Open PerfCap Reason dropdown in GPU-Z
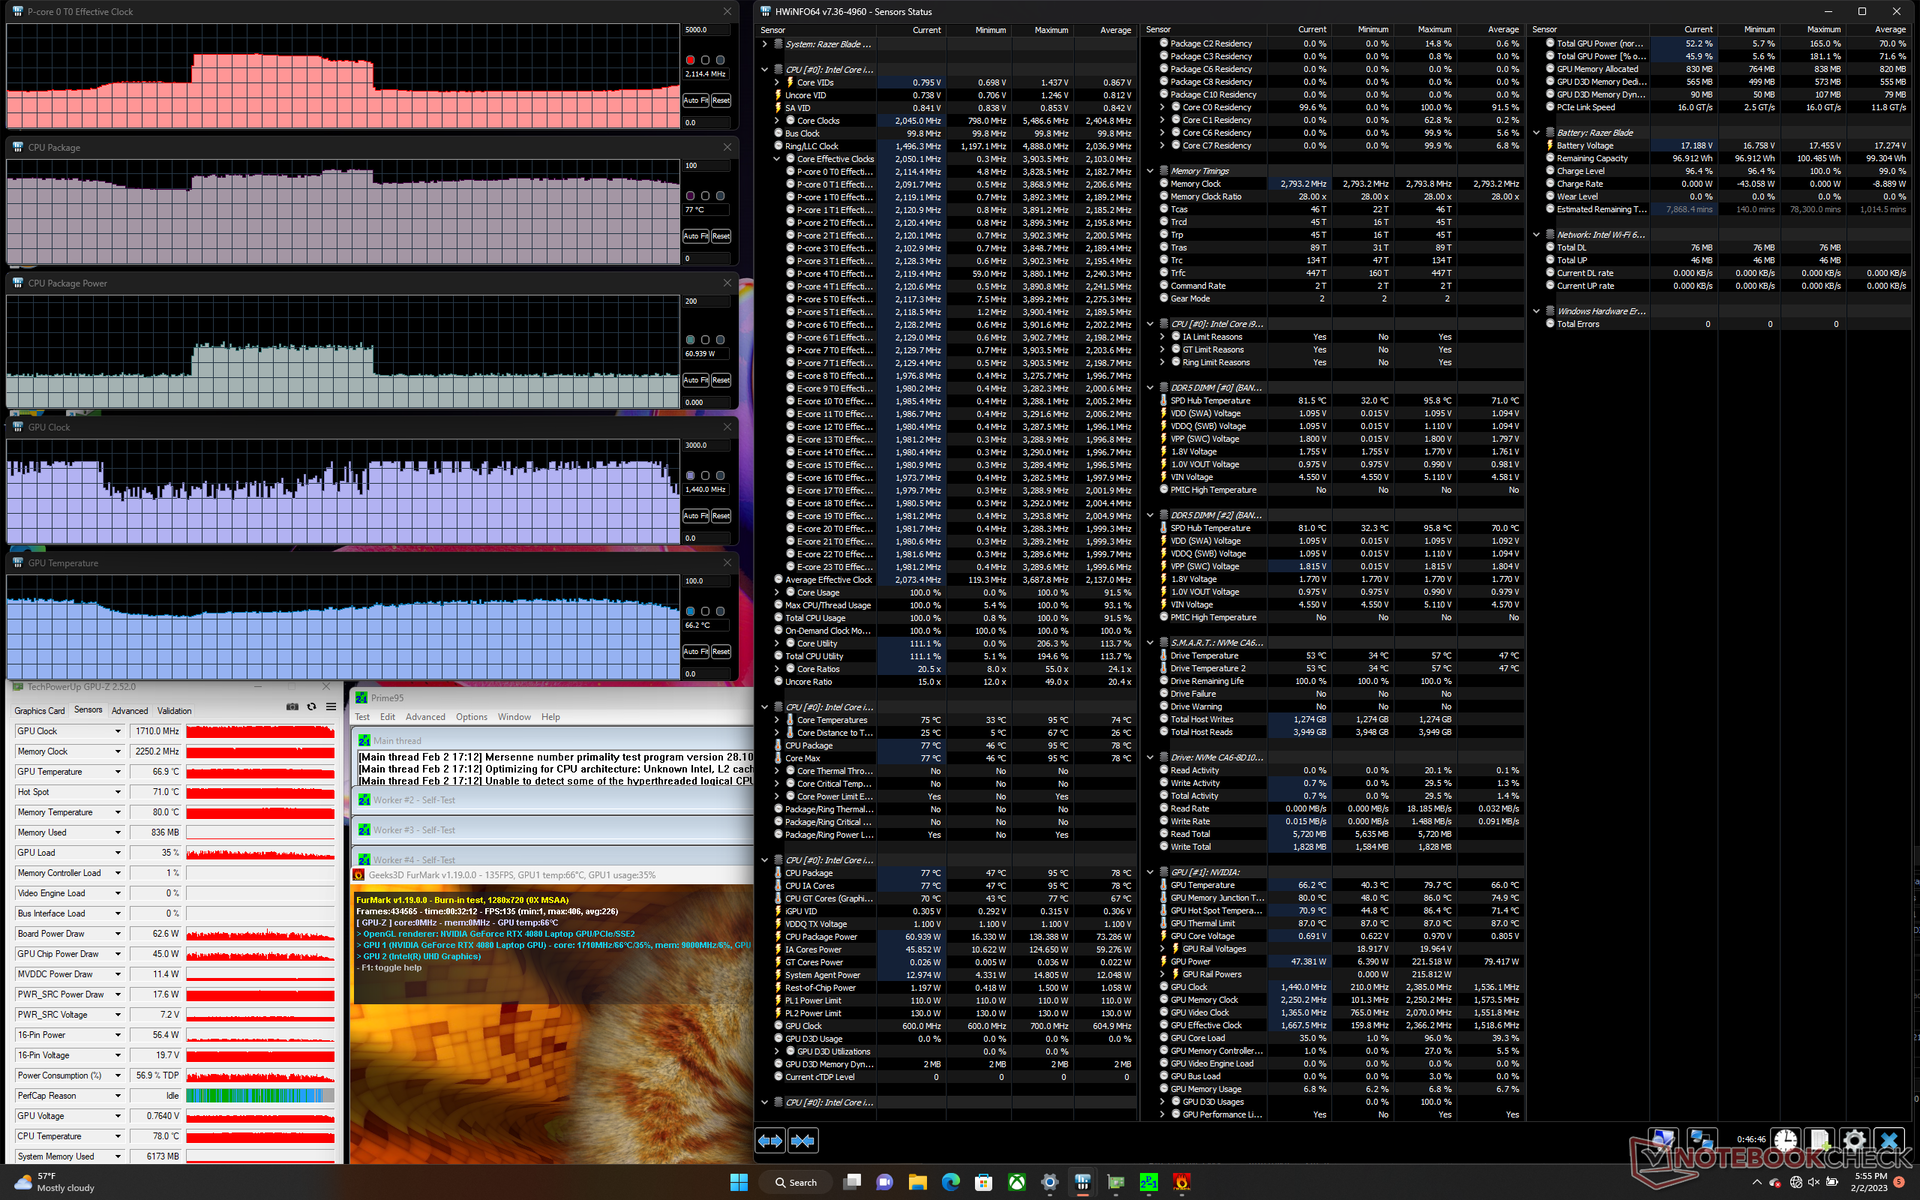1920x1200 pixels. pos(118,1096)
